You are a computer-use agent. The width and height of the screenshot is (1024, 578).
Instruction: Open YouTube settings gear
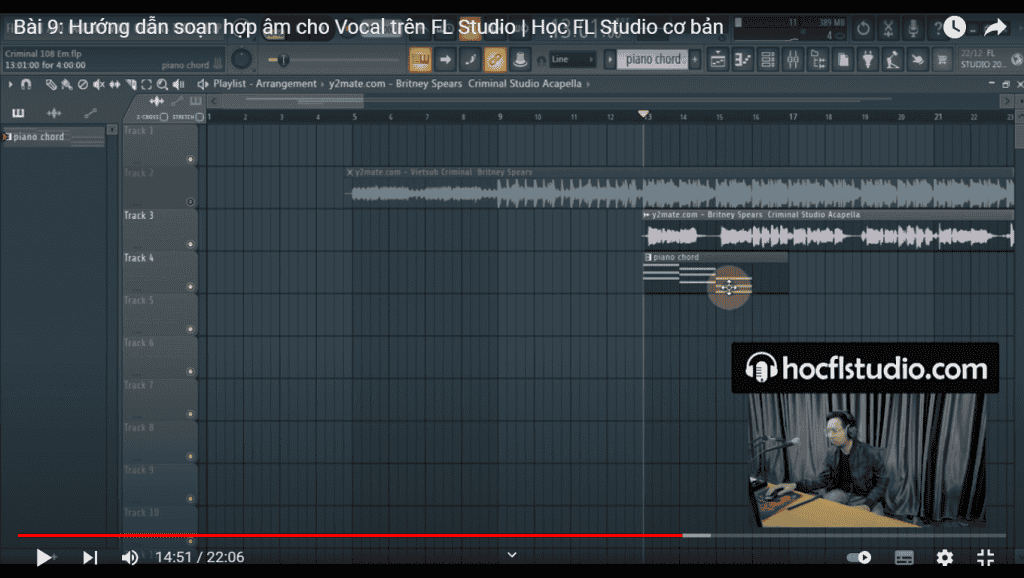pos(944,558)
